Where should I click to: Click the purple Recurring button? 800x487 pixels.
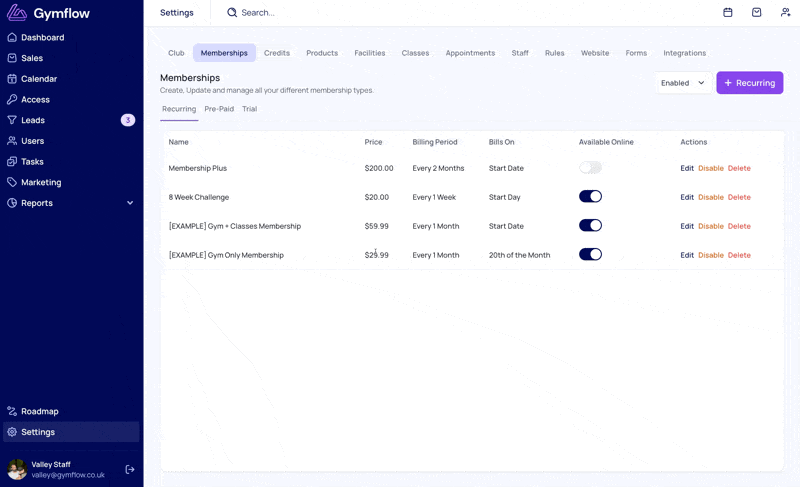click(x=749, y=83)
